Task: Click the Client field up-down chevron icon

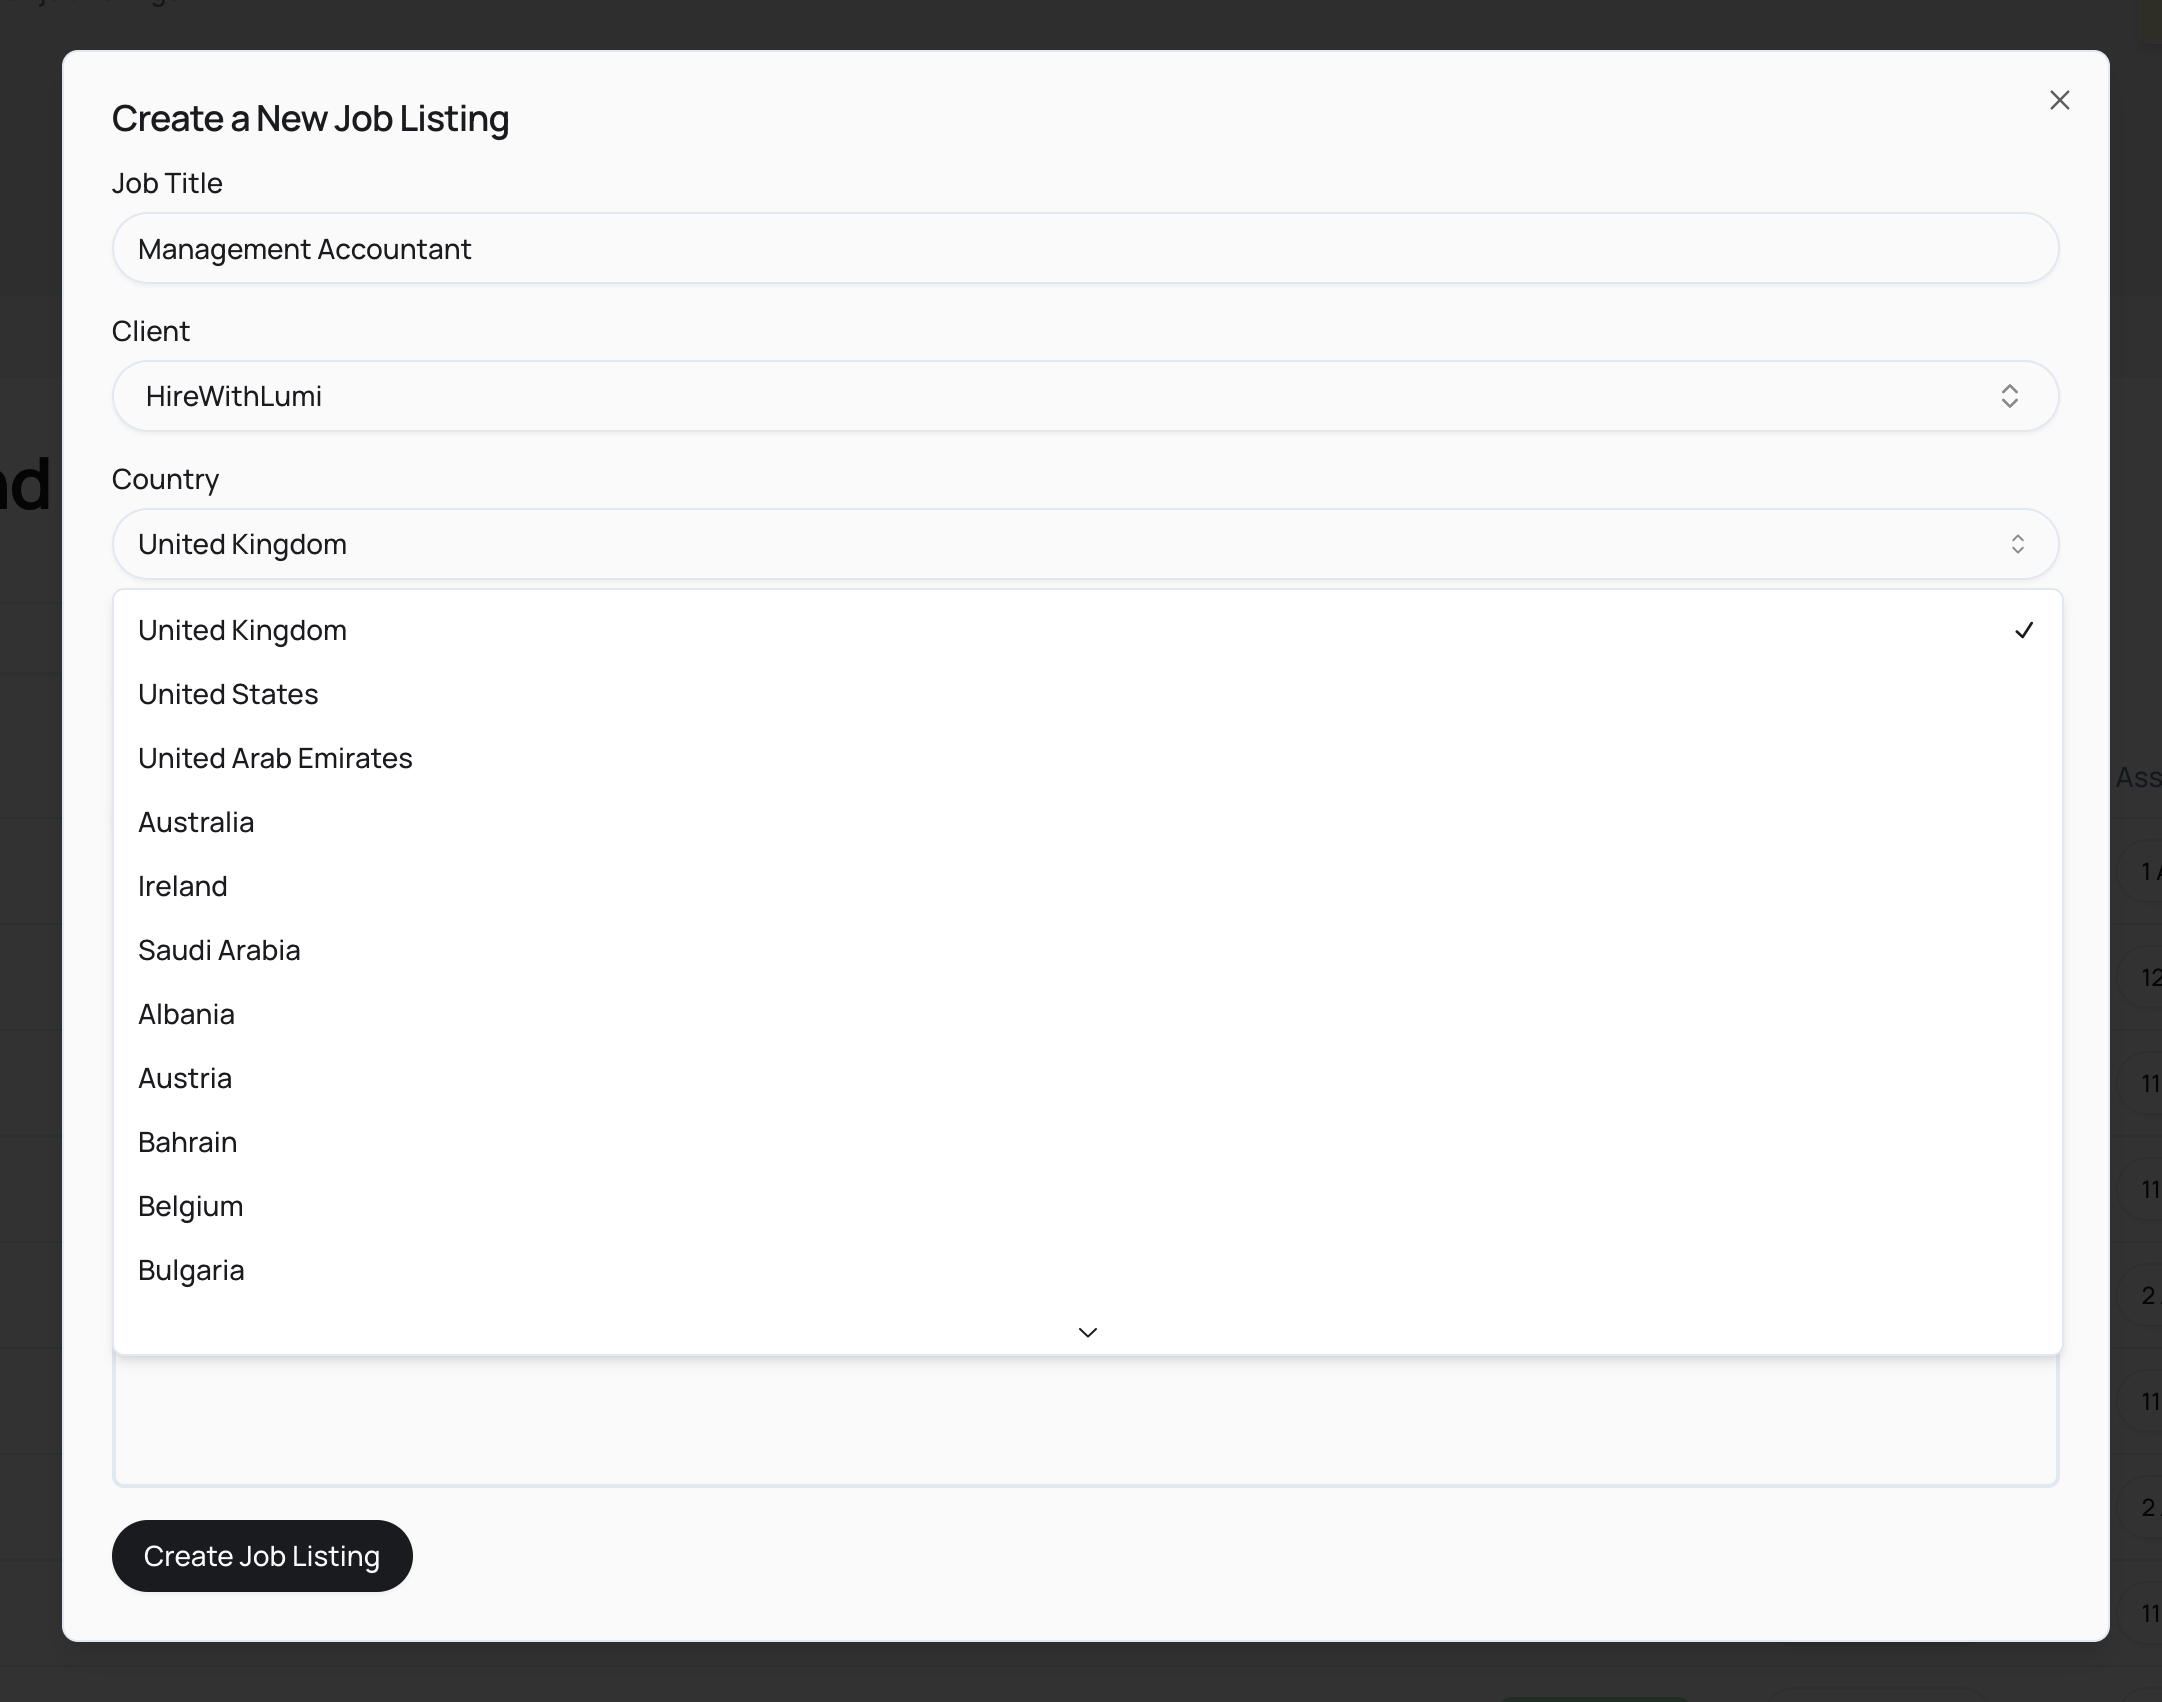Action: click(2009, 396)
